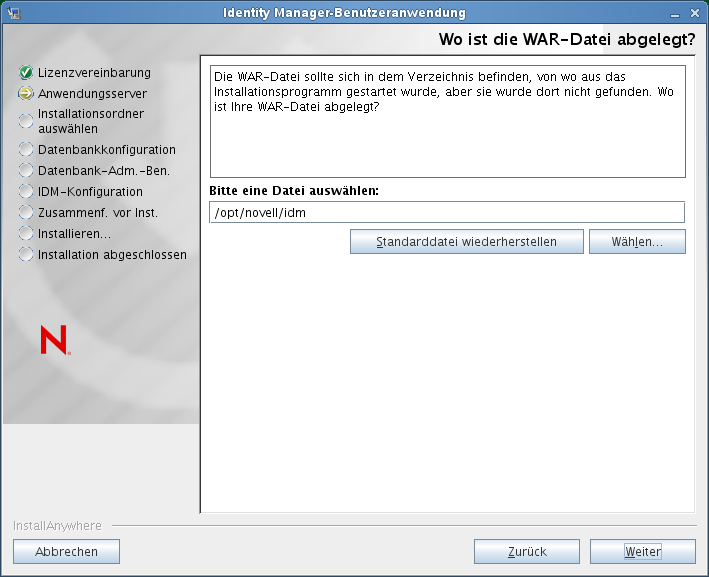Click the Anwendungsserver step label
Screen dimensions: 709x577
tap(92, 94)
